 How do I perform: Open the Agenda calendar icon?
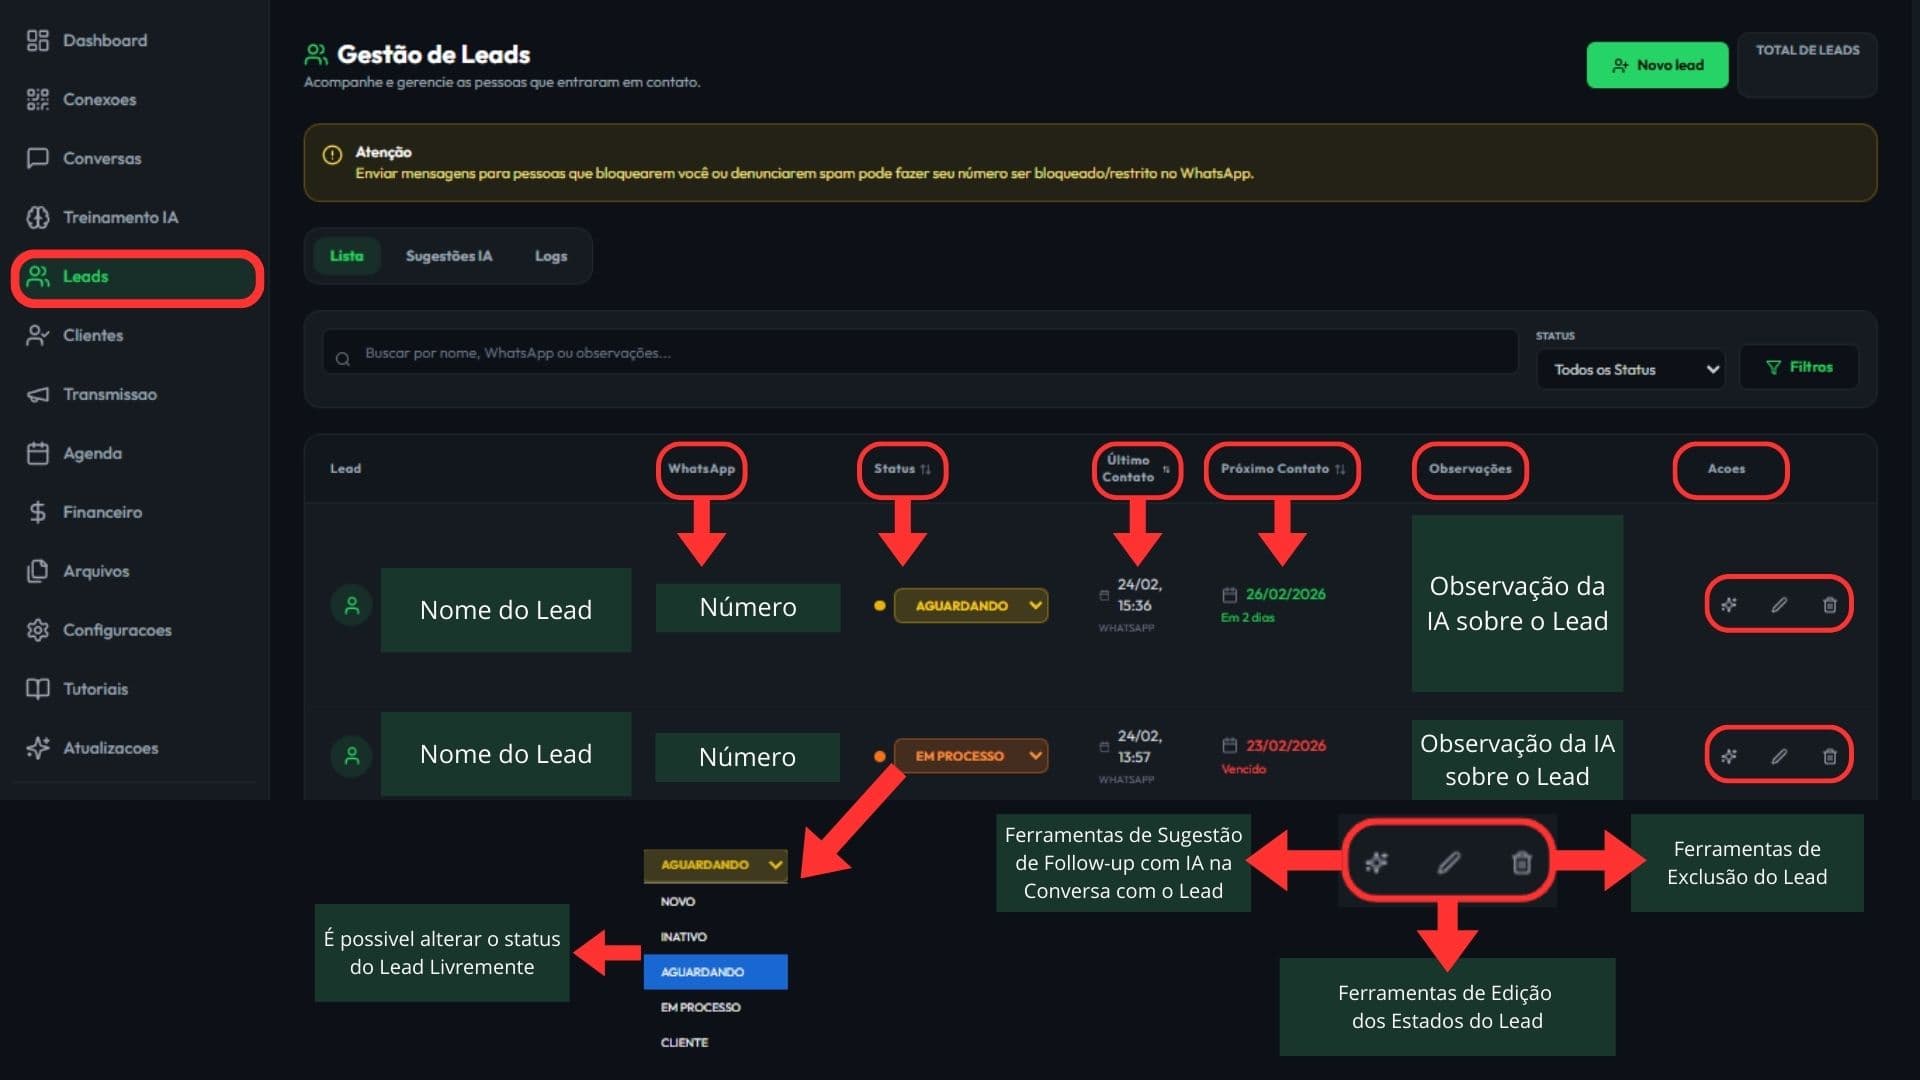click(38, 453)
